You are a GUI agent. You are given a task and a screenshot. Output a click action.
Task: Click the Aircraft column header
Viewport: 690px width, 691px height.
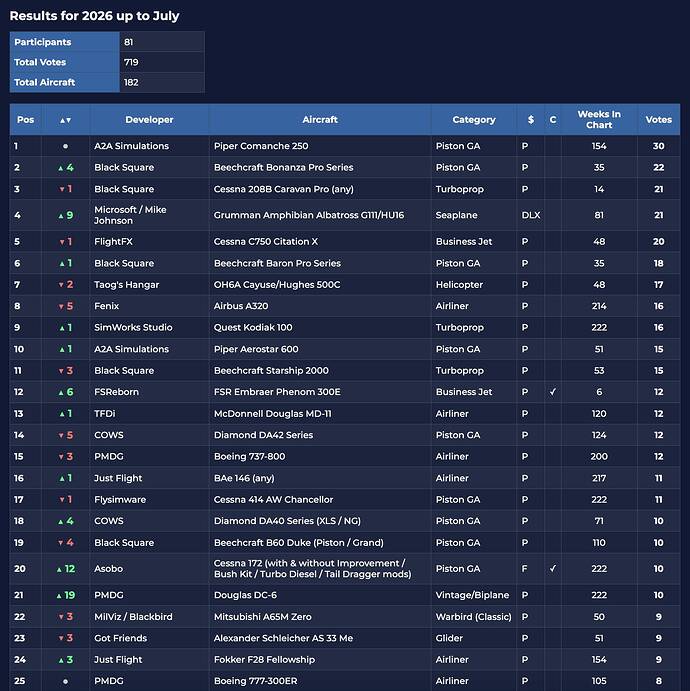tap(320, 120)
